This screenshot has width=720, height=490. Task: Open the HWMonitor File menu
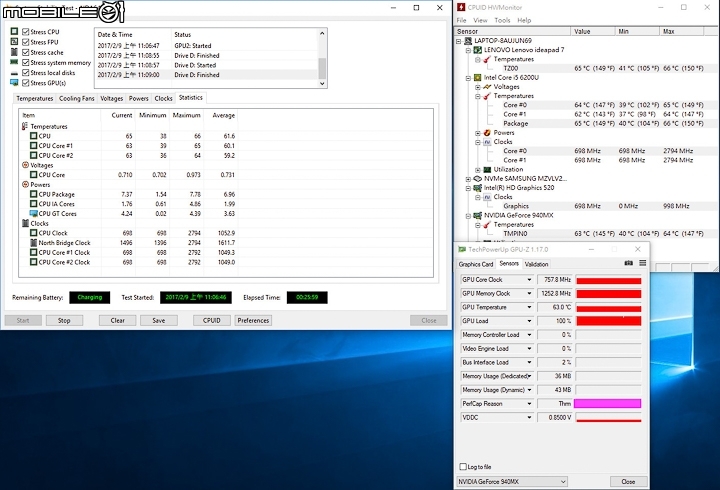(461, 20)
